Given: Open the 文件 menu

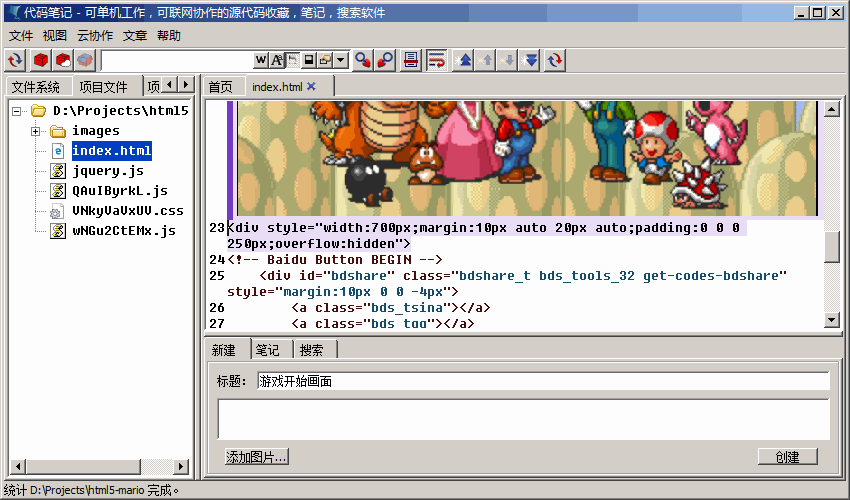Looking at the screenshot, I should point(21,36).
